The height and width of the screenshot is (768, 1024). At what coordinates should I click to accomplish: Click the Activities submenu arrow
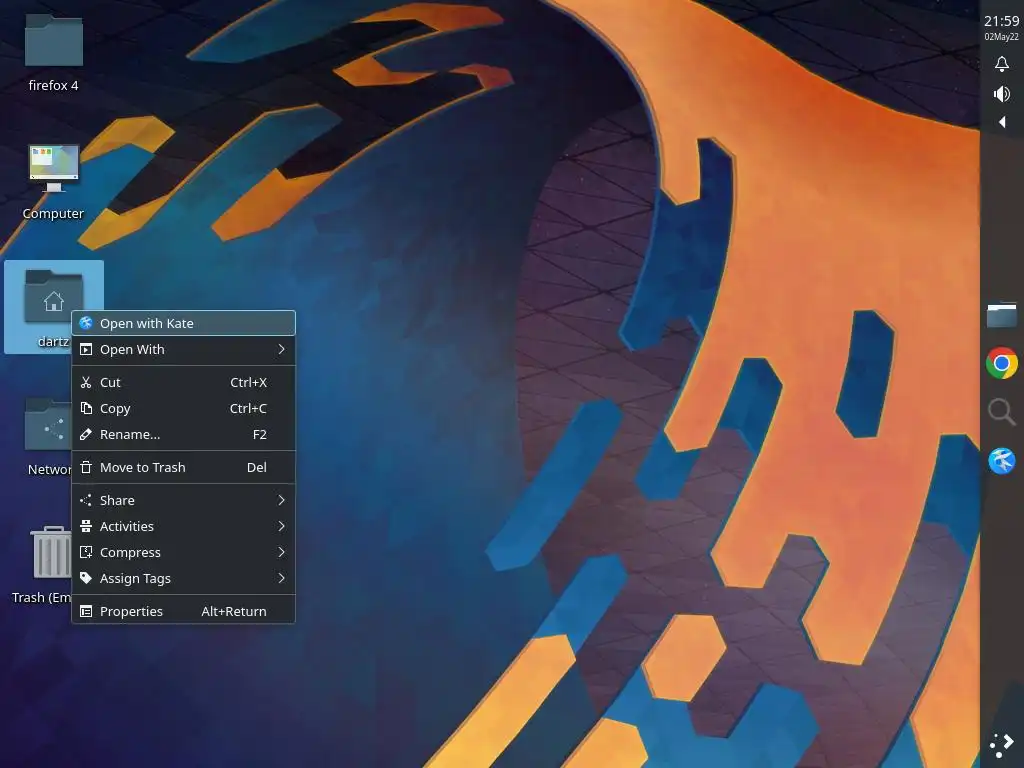pyautogui.click(x=281, y=526)
